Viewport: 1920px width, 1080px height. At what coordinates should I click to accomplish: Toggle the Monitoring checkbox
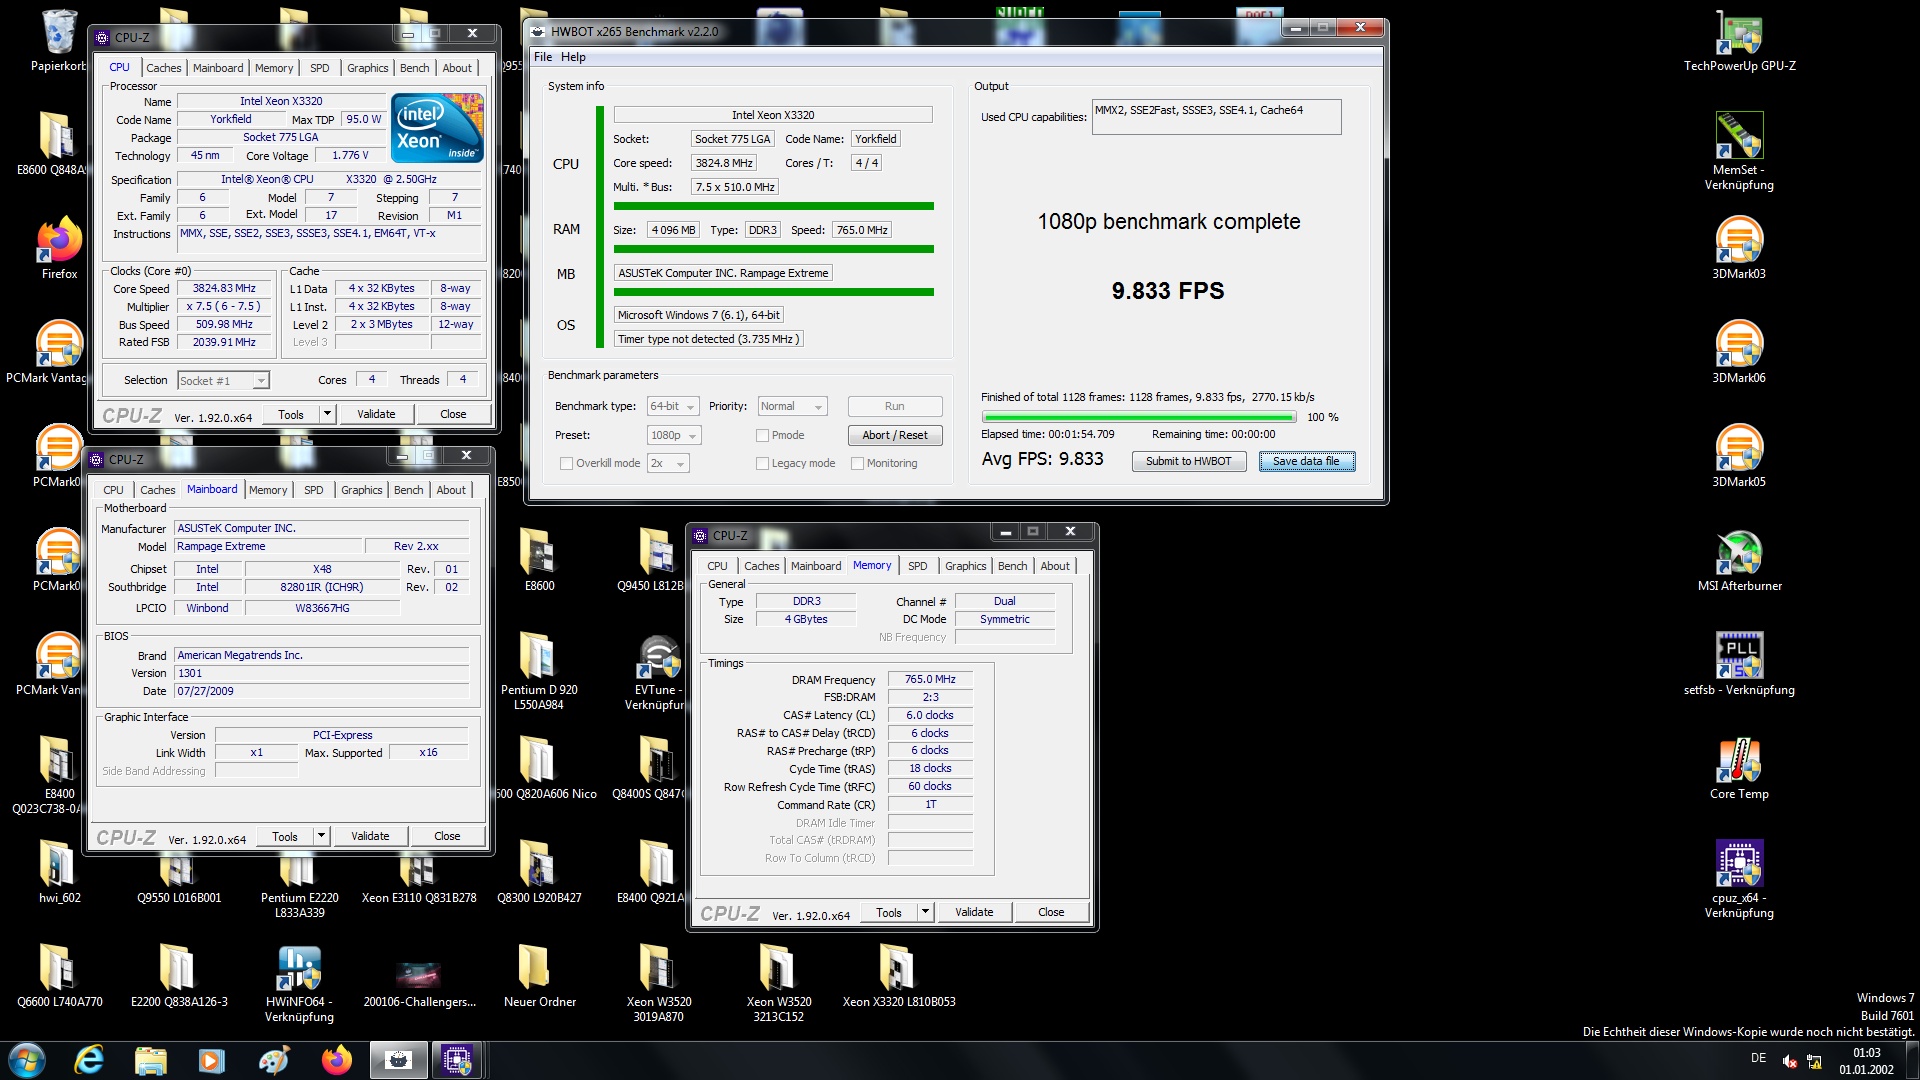[858, 464]
